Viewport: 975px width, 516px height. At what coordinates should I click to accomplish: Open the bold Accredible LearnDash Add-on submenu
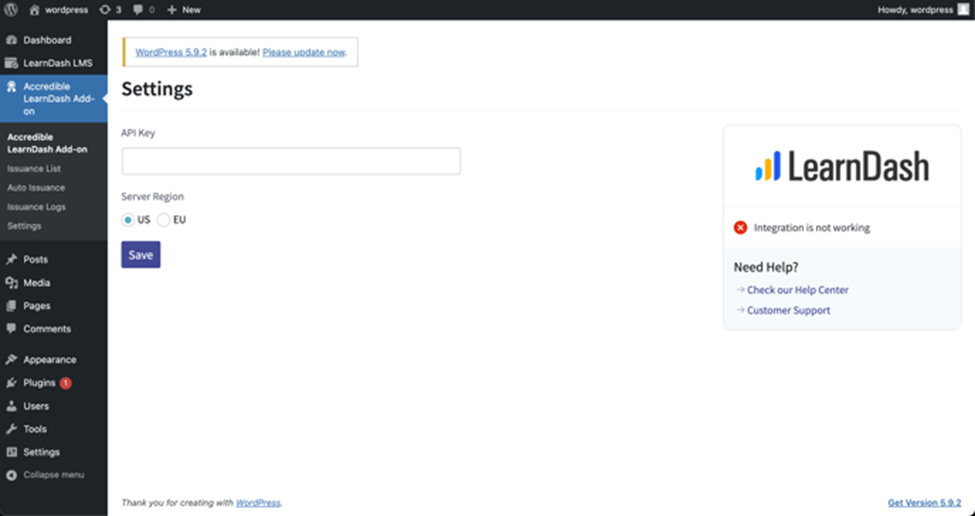point(47,143)
